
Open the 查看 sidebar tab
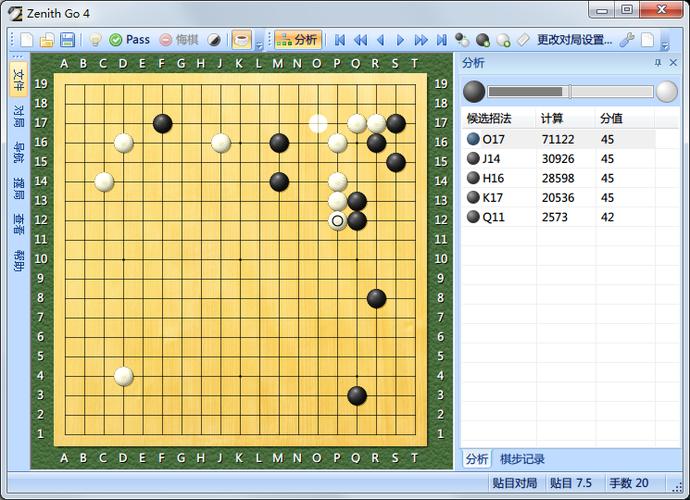pyautogui.click(x=19, y=224)
